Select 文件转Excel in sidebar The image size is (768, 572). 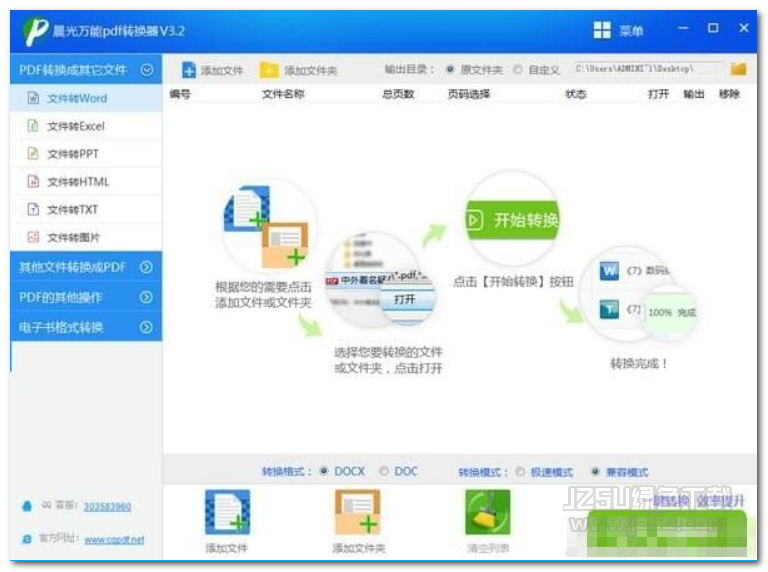(x=86, y=126)
